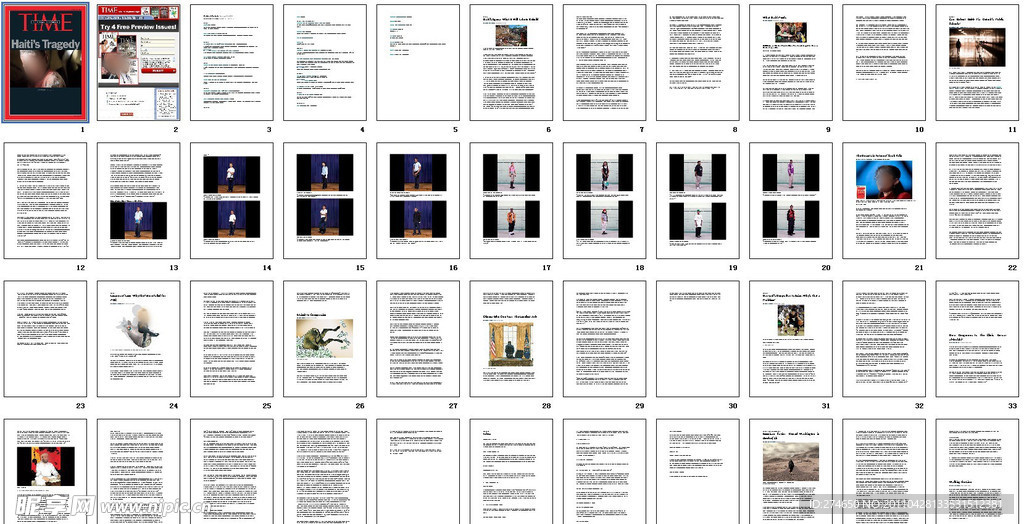Open page 21 thumbnail with blue portrait
The height and width of the screenshot is (524, 1024).
click(884, 201)
